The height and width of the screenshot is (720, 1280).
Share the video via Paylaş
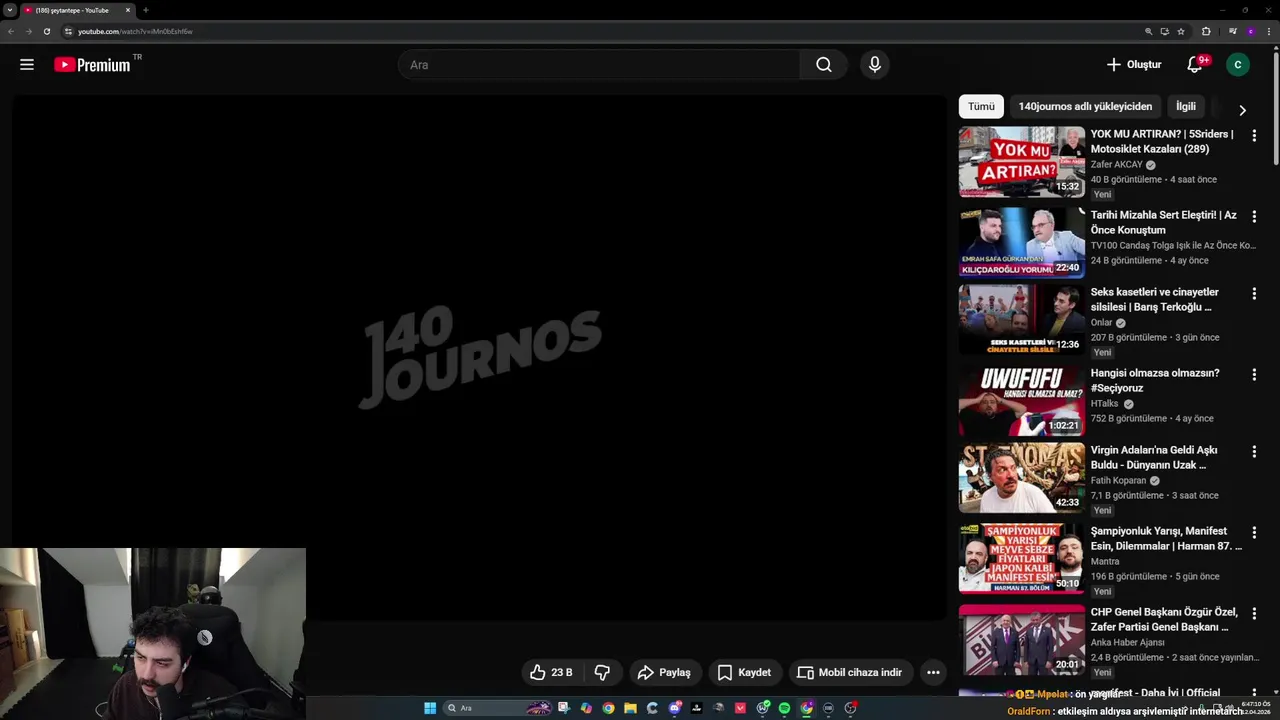665,672
